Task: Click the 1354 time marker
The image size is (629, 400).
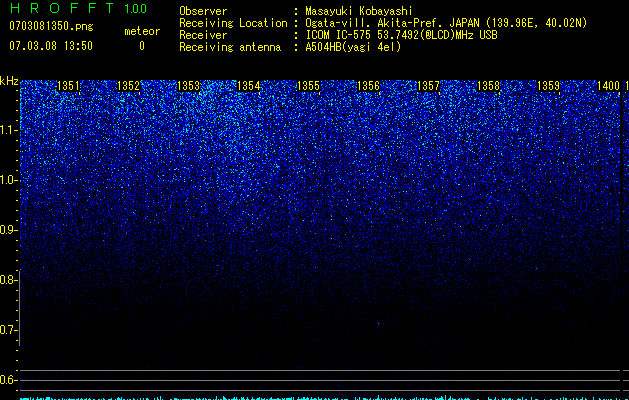Action: click(248, 86)
